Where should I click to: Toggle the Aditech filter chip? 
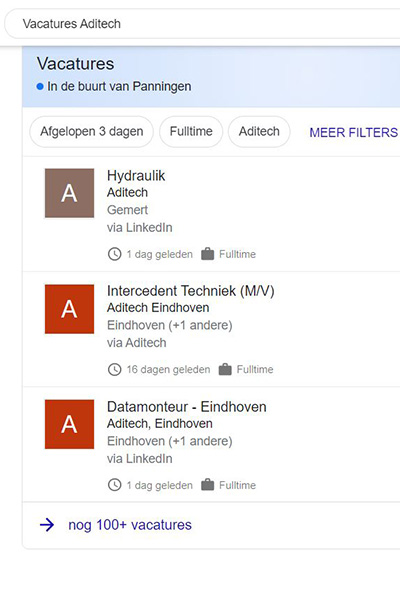(x=259, y=132)
